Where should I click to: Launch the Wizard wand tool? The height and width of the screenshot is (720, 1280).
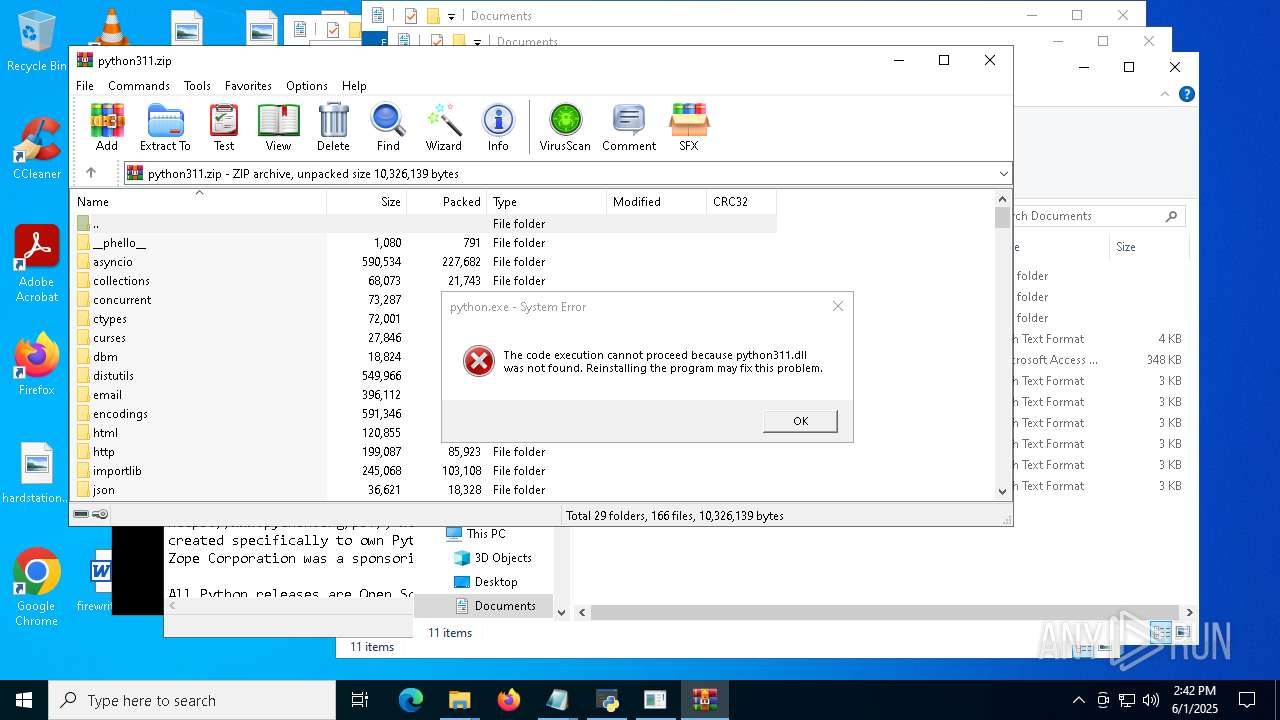[x=444, y=127]
